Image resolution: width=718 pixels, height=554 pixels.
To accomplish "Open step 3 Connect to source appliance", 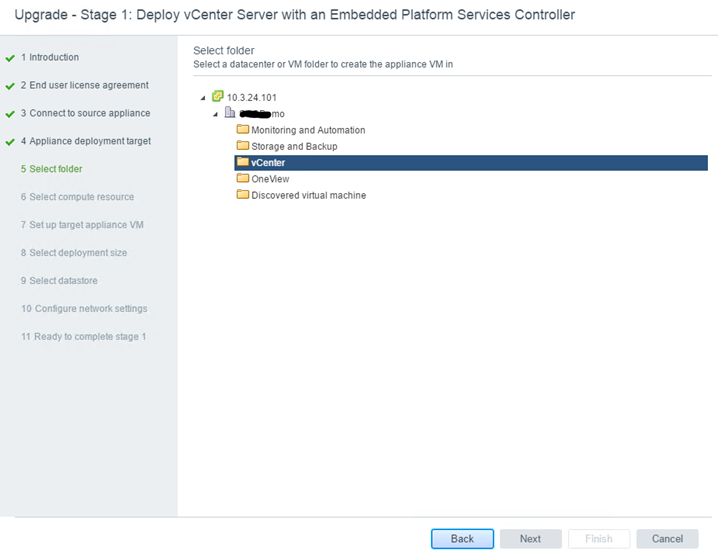I will [85, 113].
